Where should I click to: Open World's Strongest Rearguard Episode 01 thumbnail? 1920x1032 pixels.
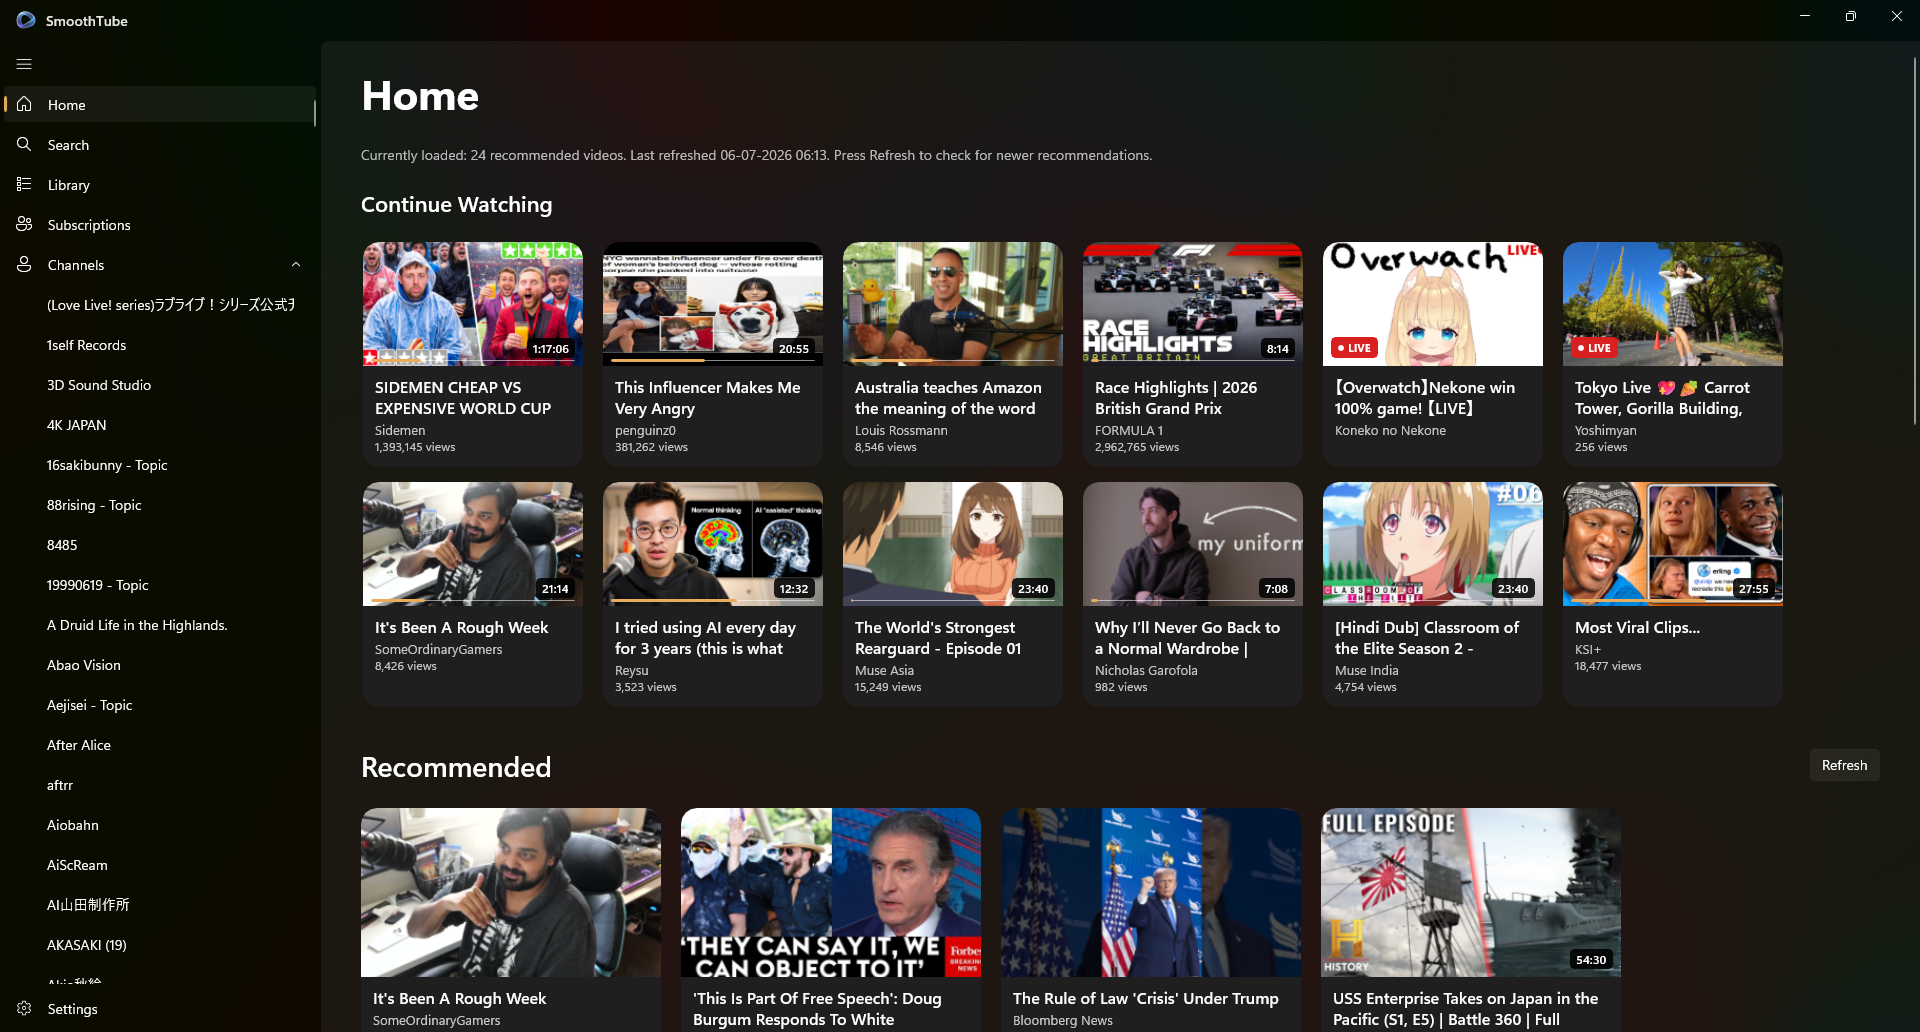coord(953,543)
